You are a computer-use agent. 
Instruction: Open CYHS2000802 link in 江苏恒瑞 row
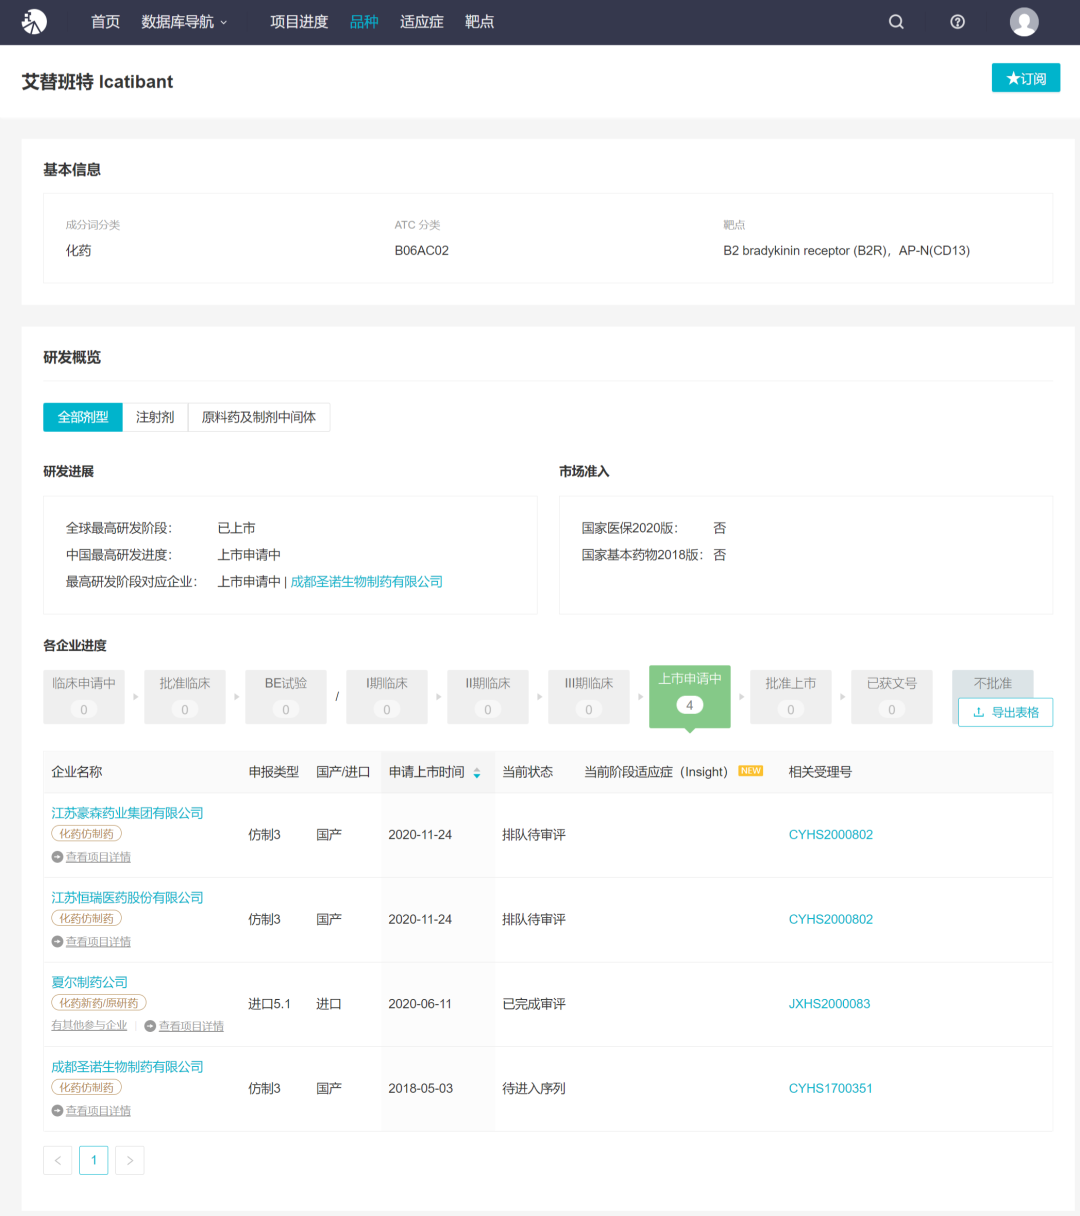[x=831, y=919]
